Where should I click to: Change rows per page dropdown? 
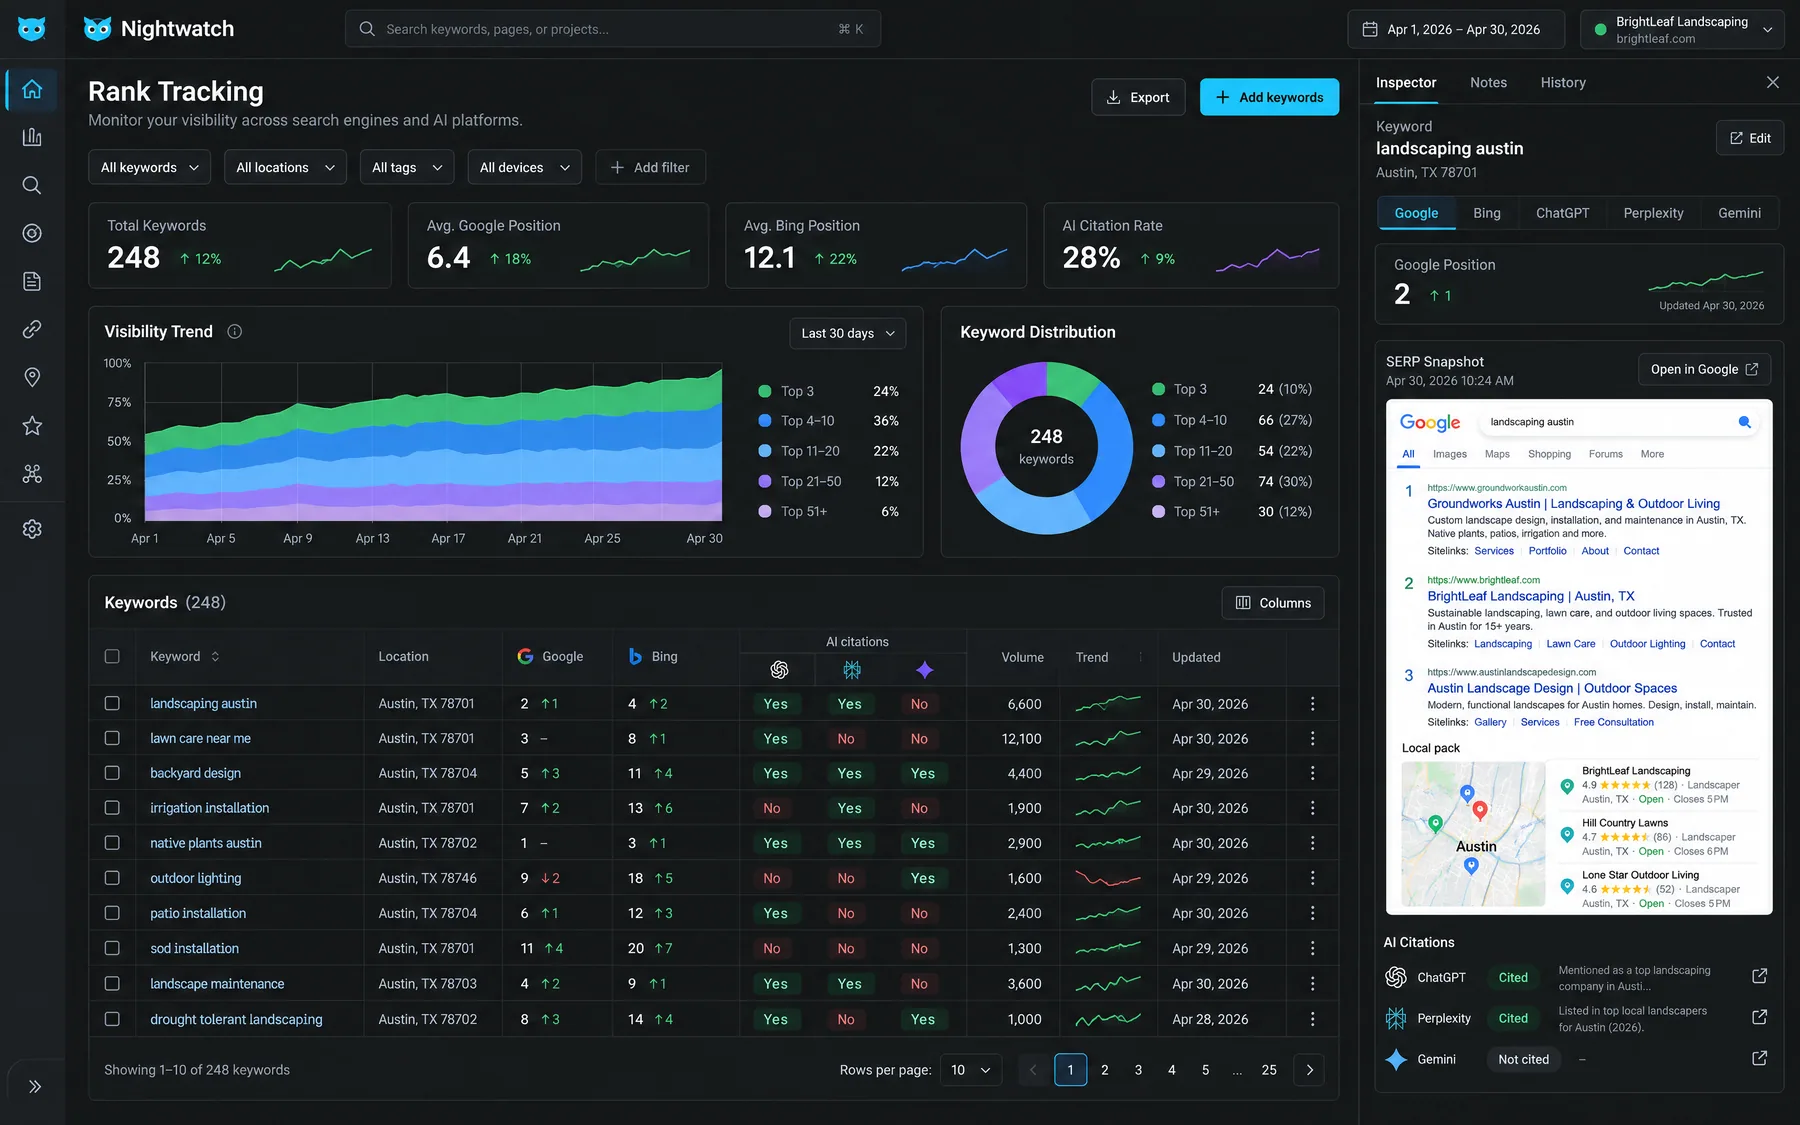pos(971,1071)
